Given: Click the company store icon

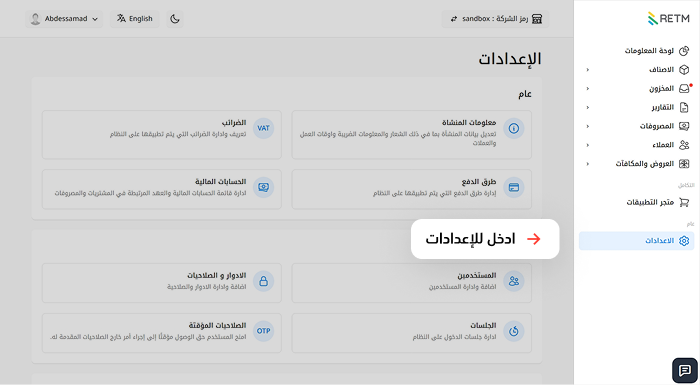Looking at the screenshot, I should [537, 19].
